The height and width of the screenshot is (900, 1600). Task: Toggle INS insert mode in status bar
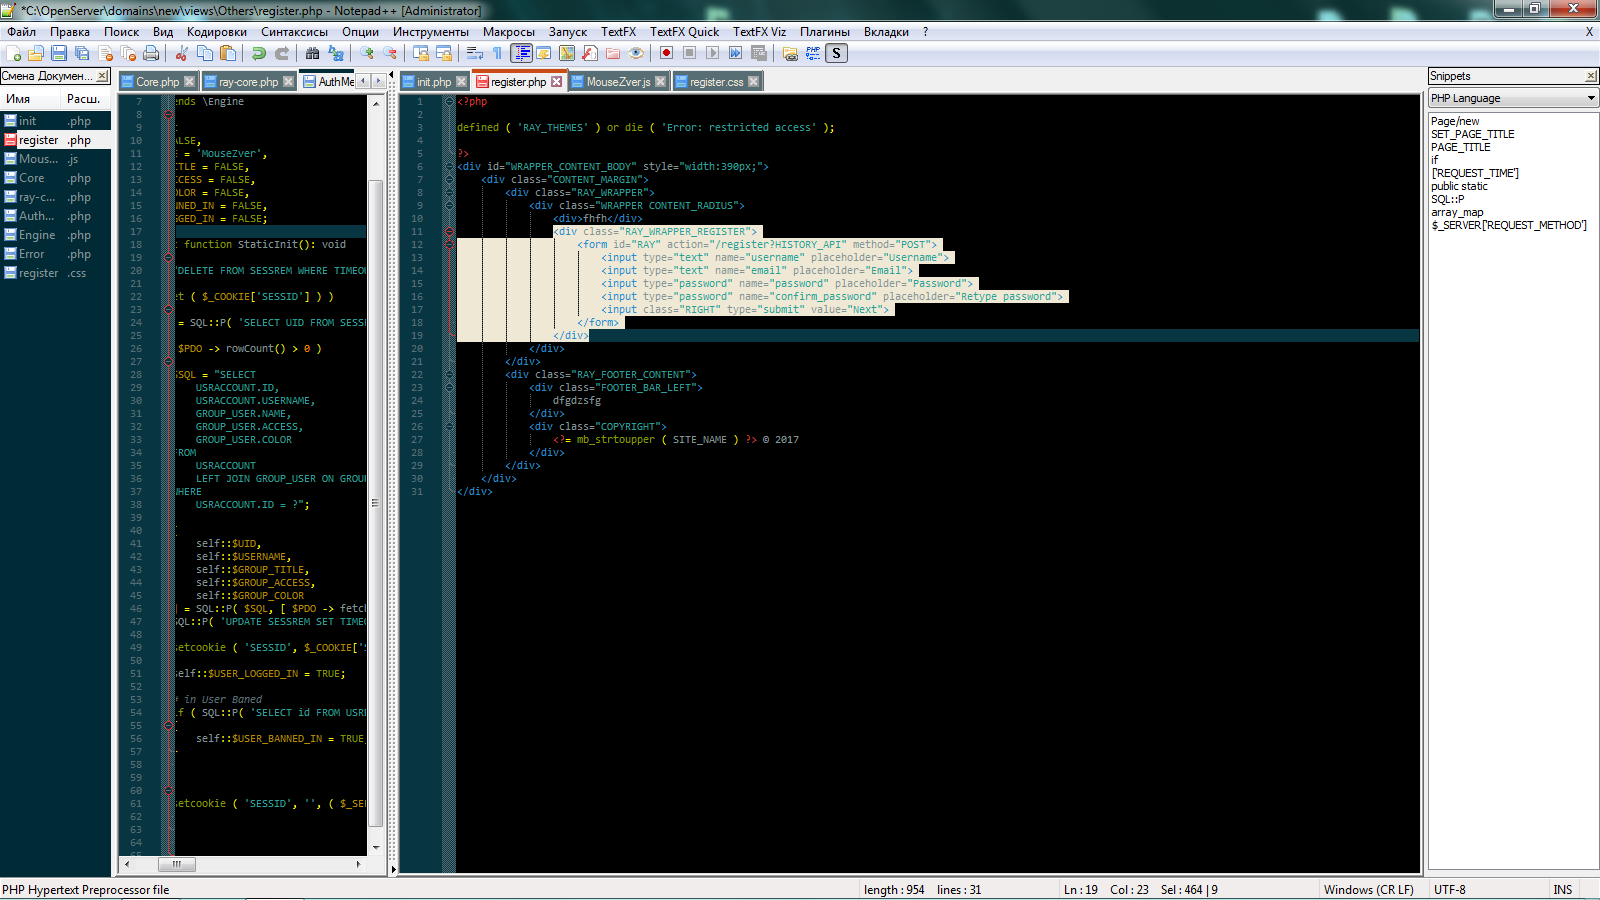pyautogui.click(x=1563, y=889)
